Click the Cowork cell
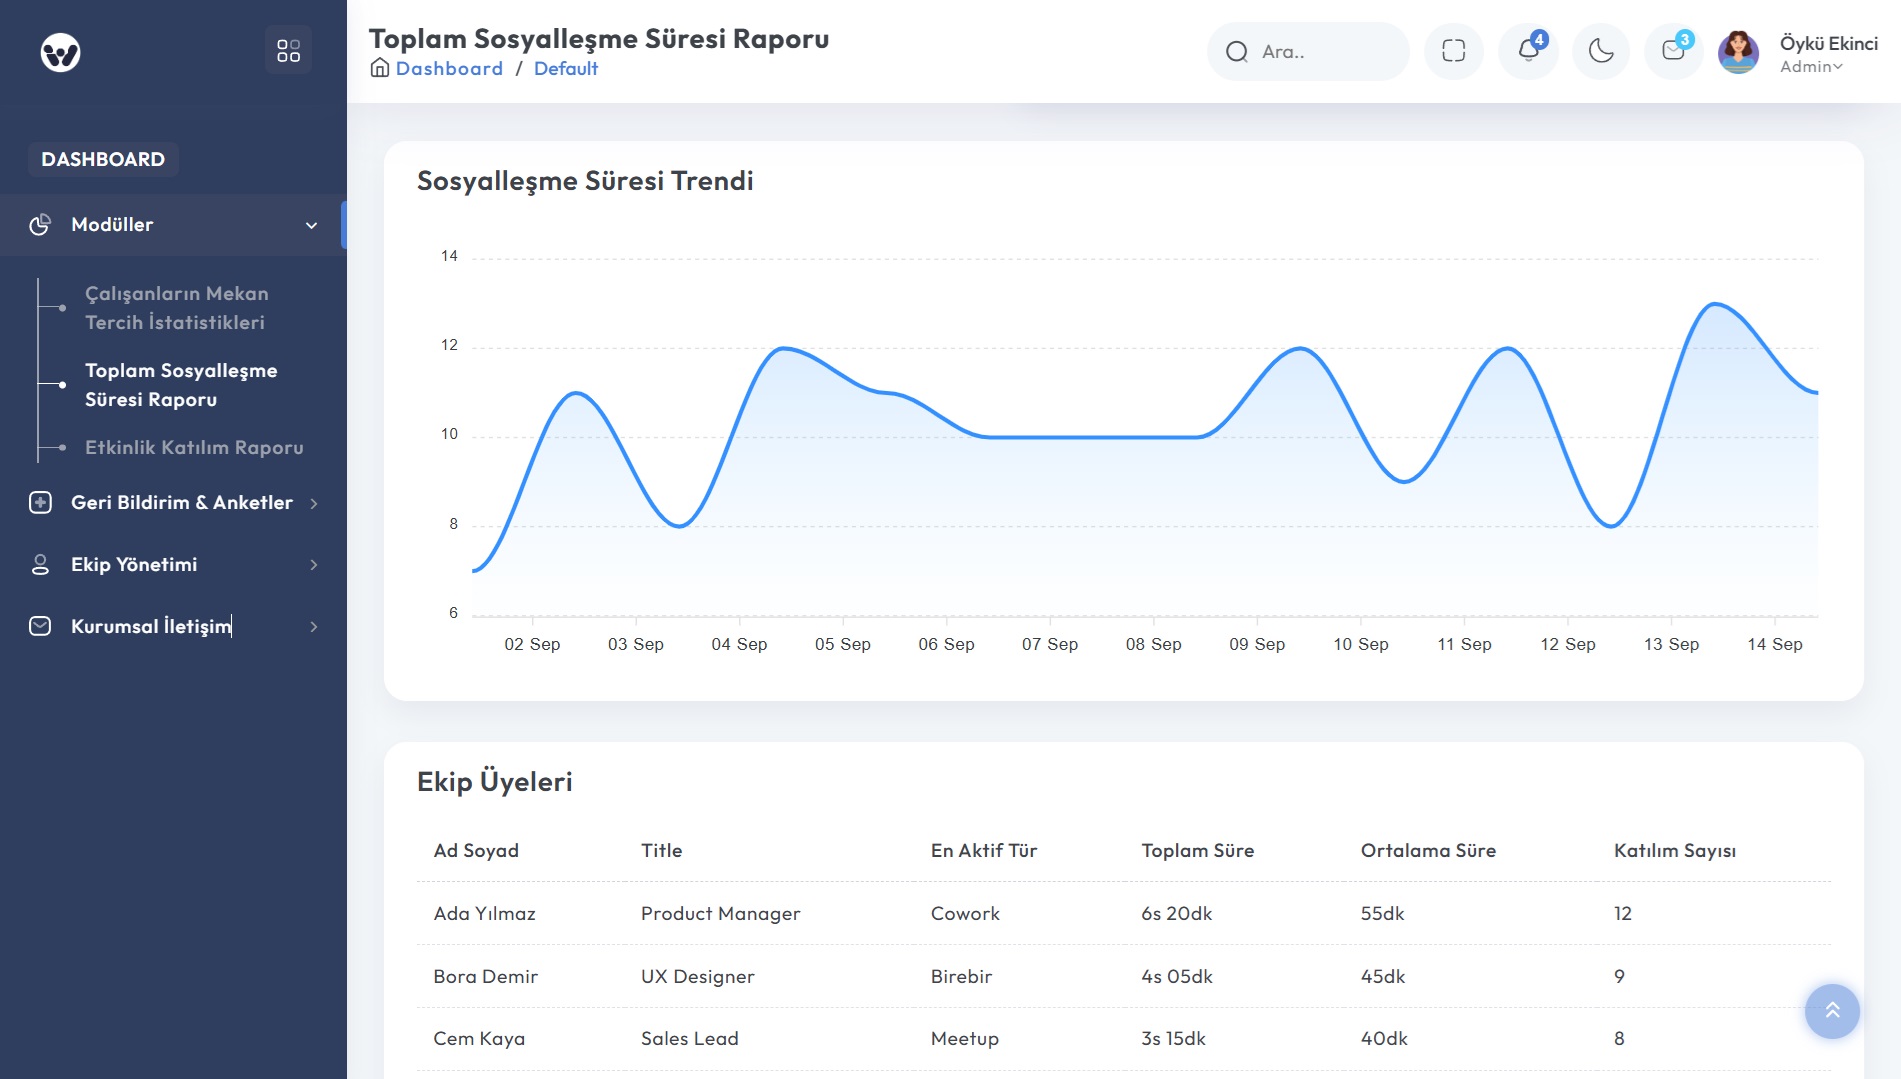 click(x=965, y=914)
